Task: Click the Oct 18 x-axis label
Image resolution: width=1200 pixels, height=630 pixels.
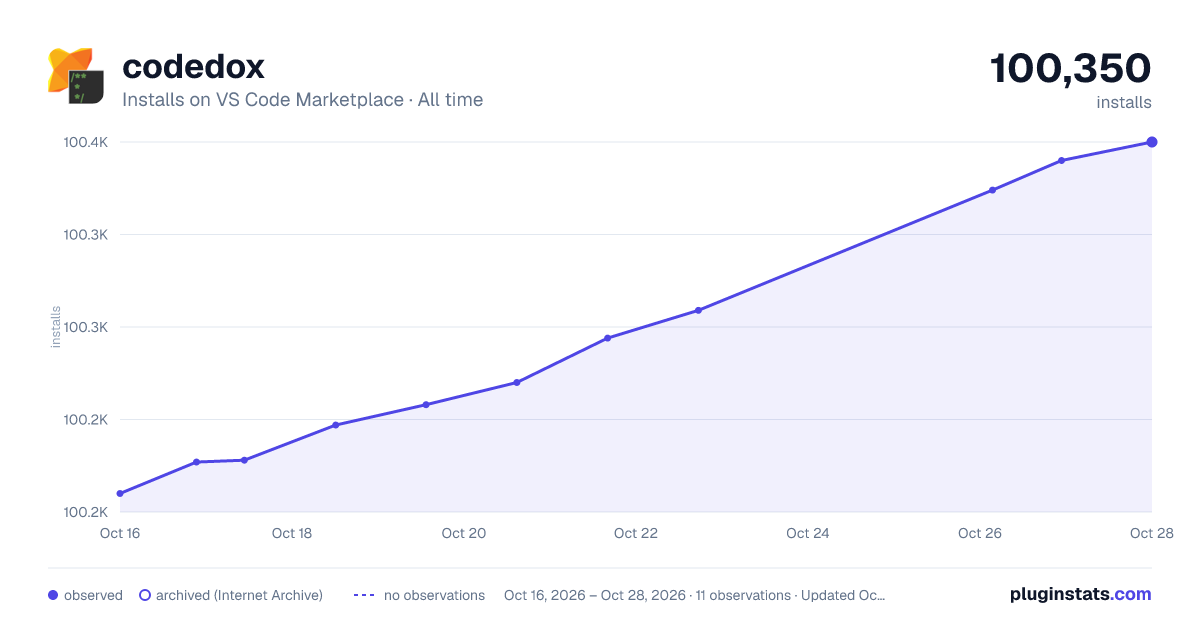Action: point(292,533)
